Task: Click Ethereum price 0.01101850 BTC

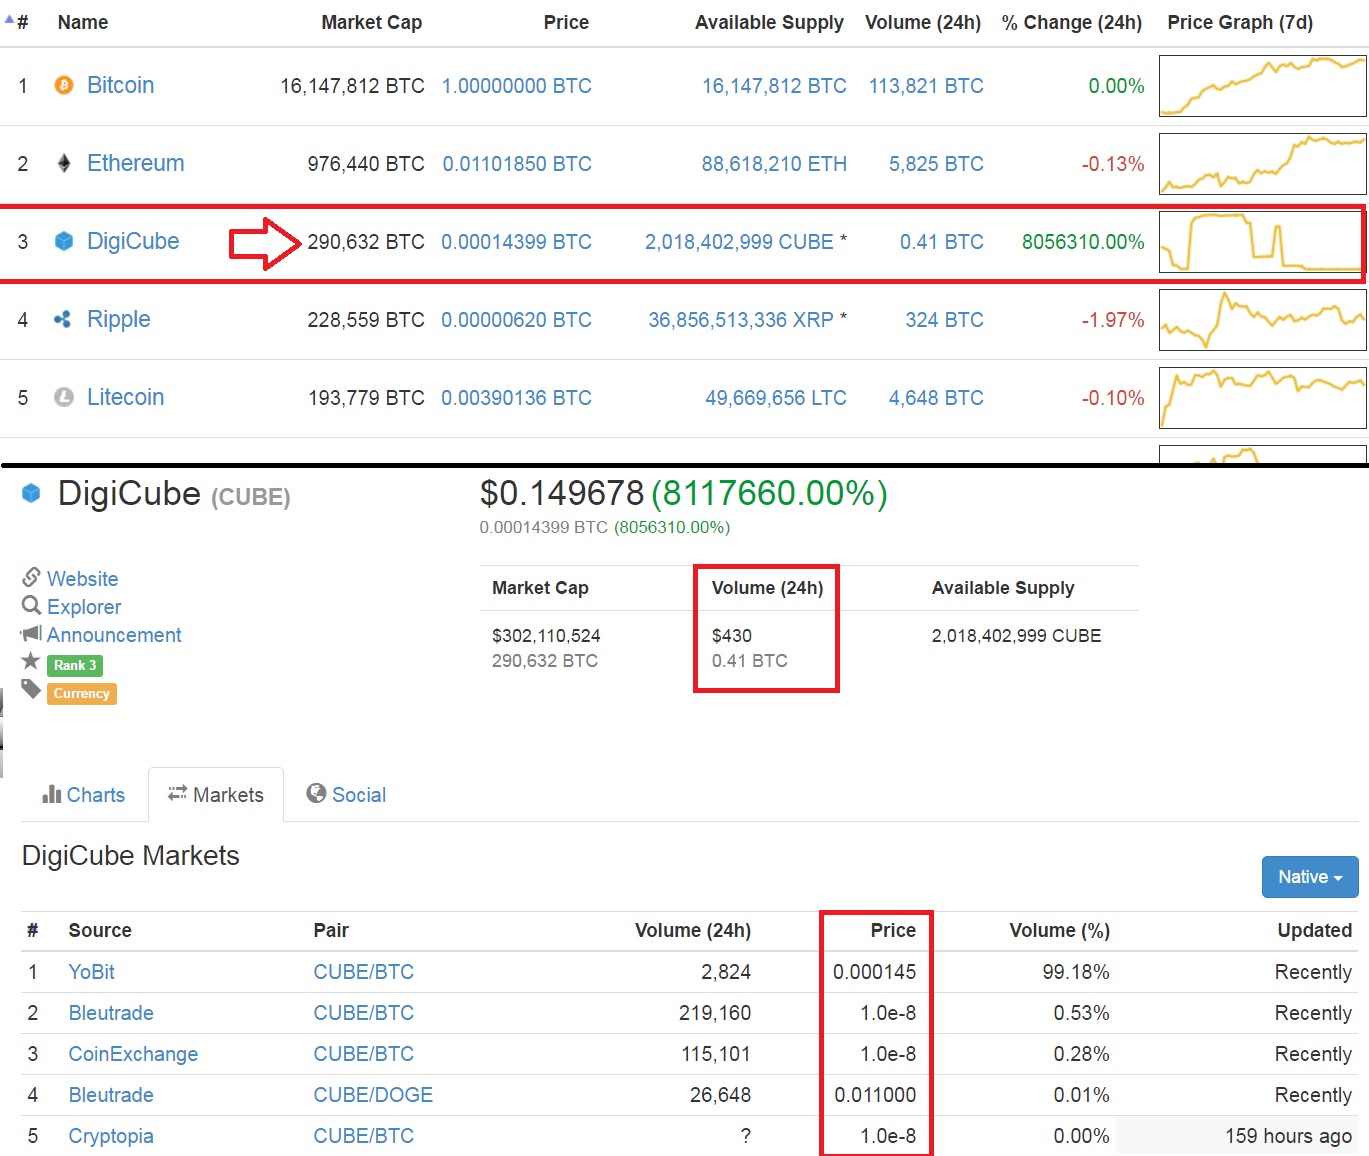Action: pyautogui.click(x=517, y=164)
